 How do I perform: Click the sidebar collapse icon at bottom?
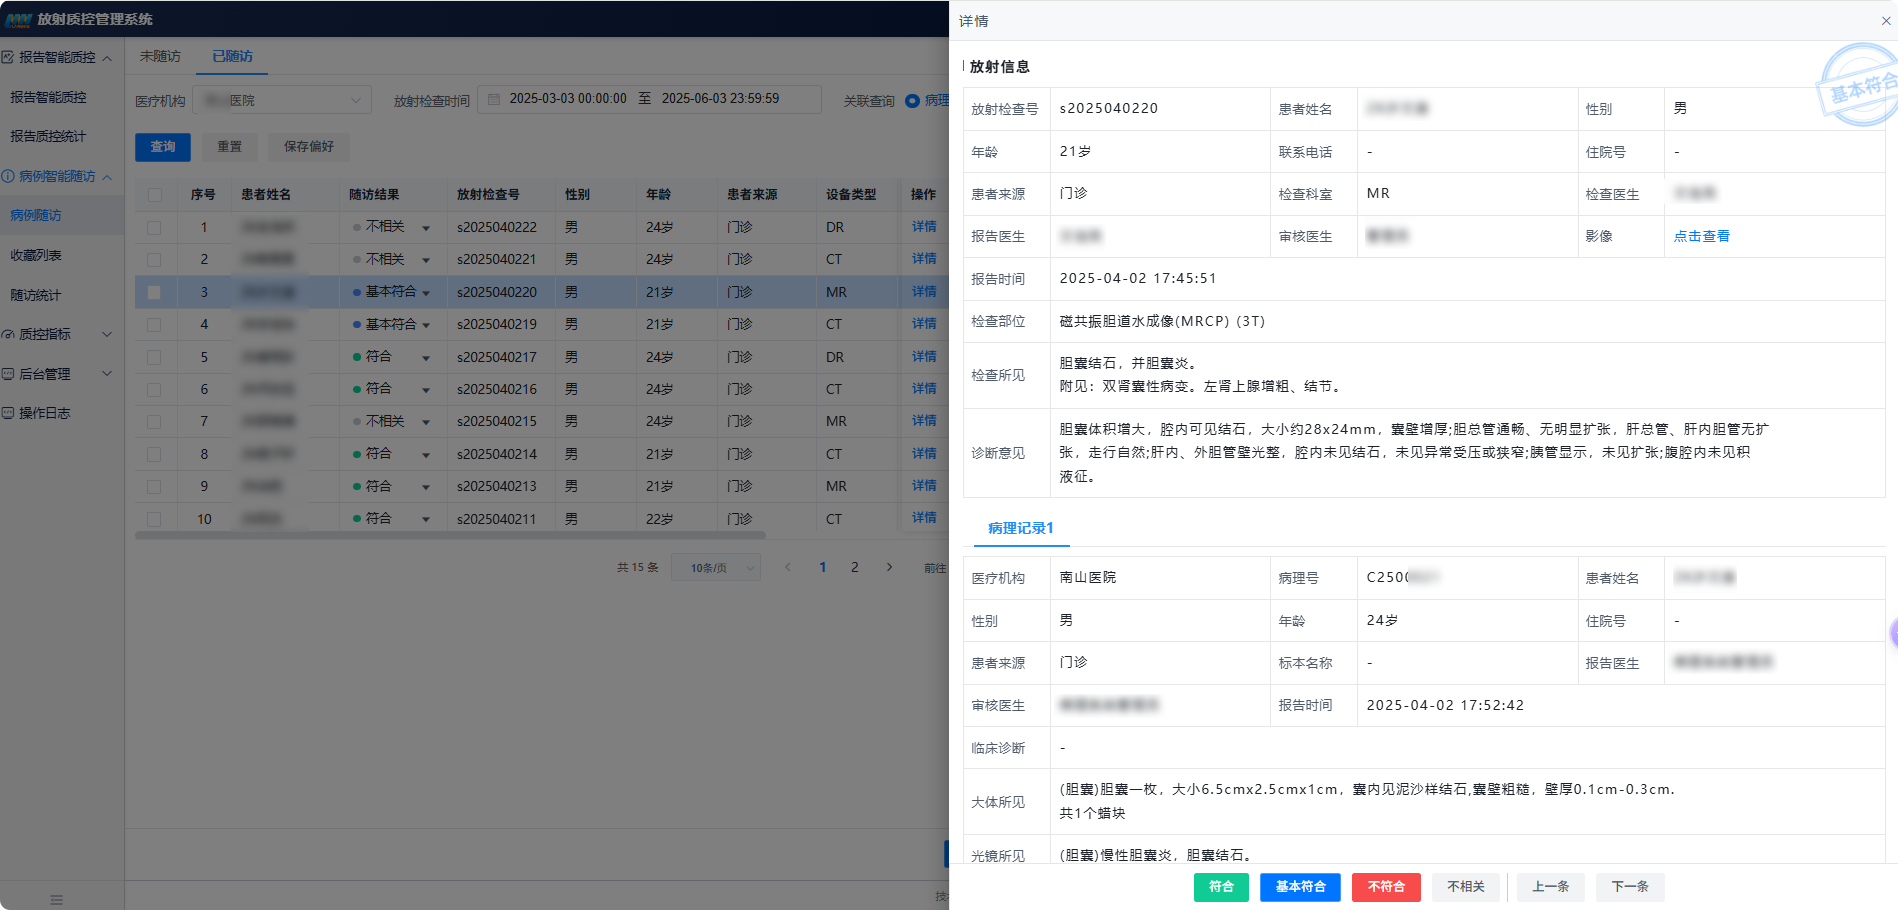pyautogui.click(x=56, y=899)
